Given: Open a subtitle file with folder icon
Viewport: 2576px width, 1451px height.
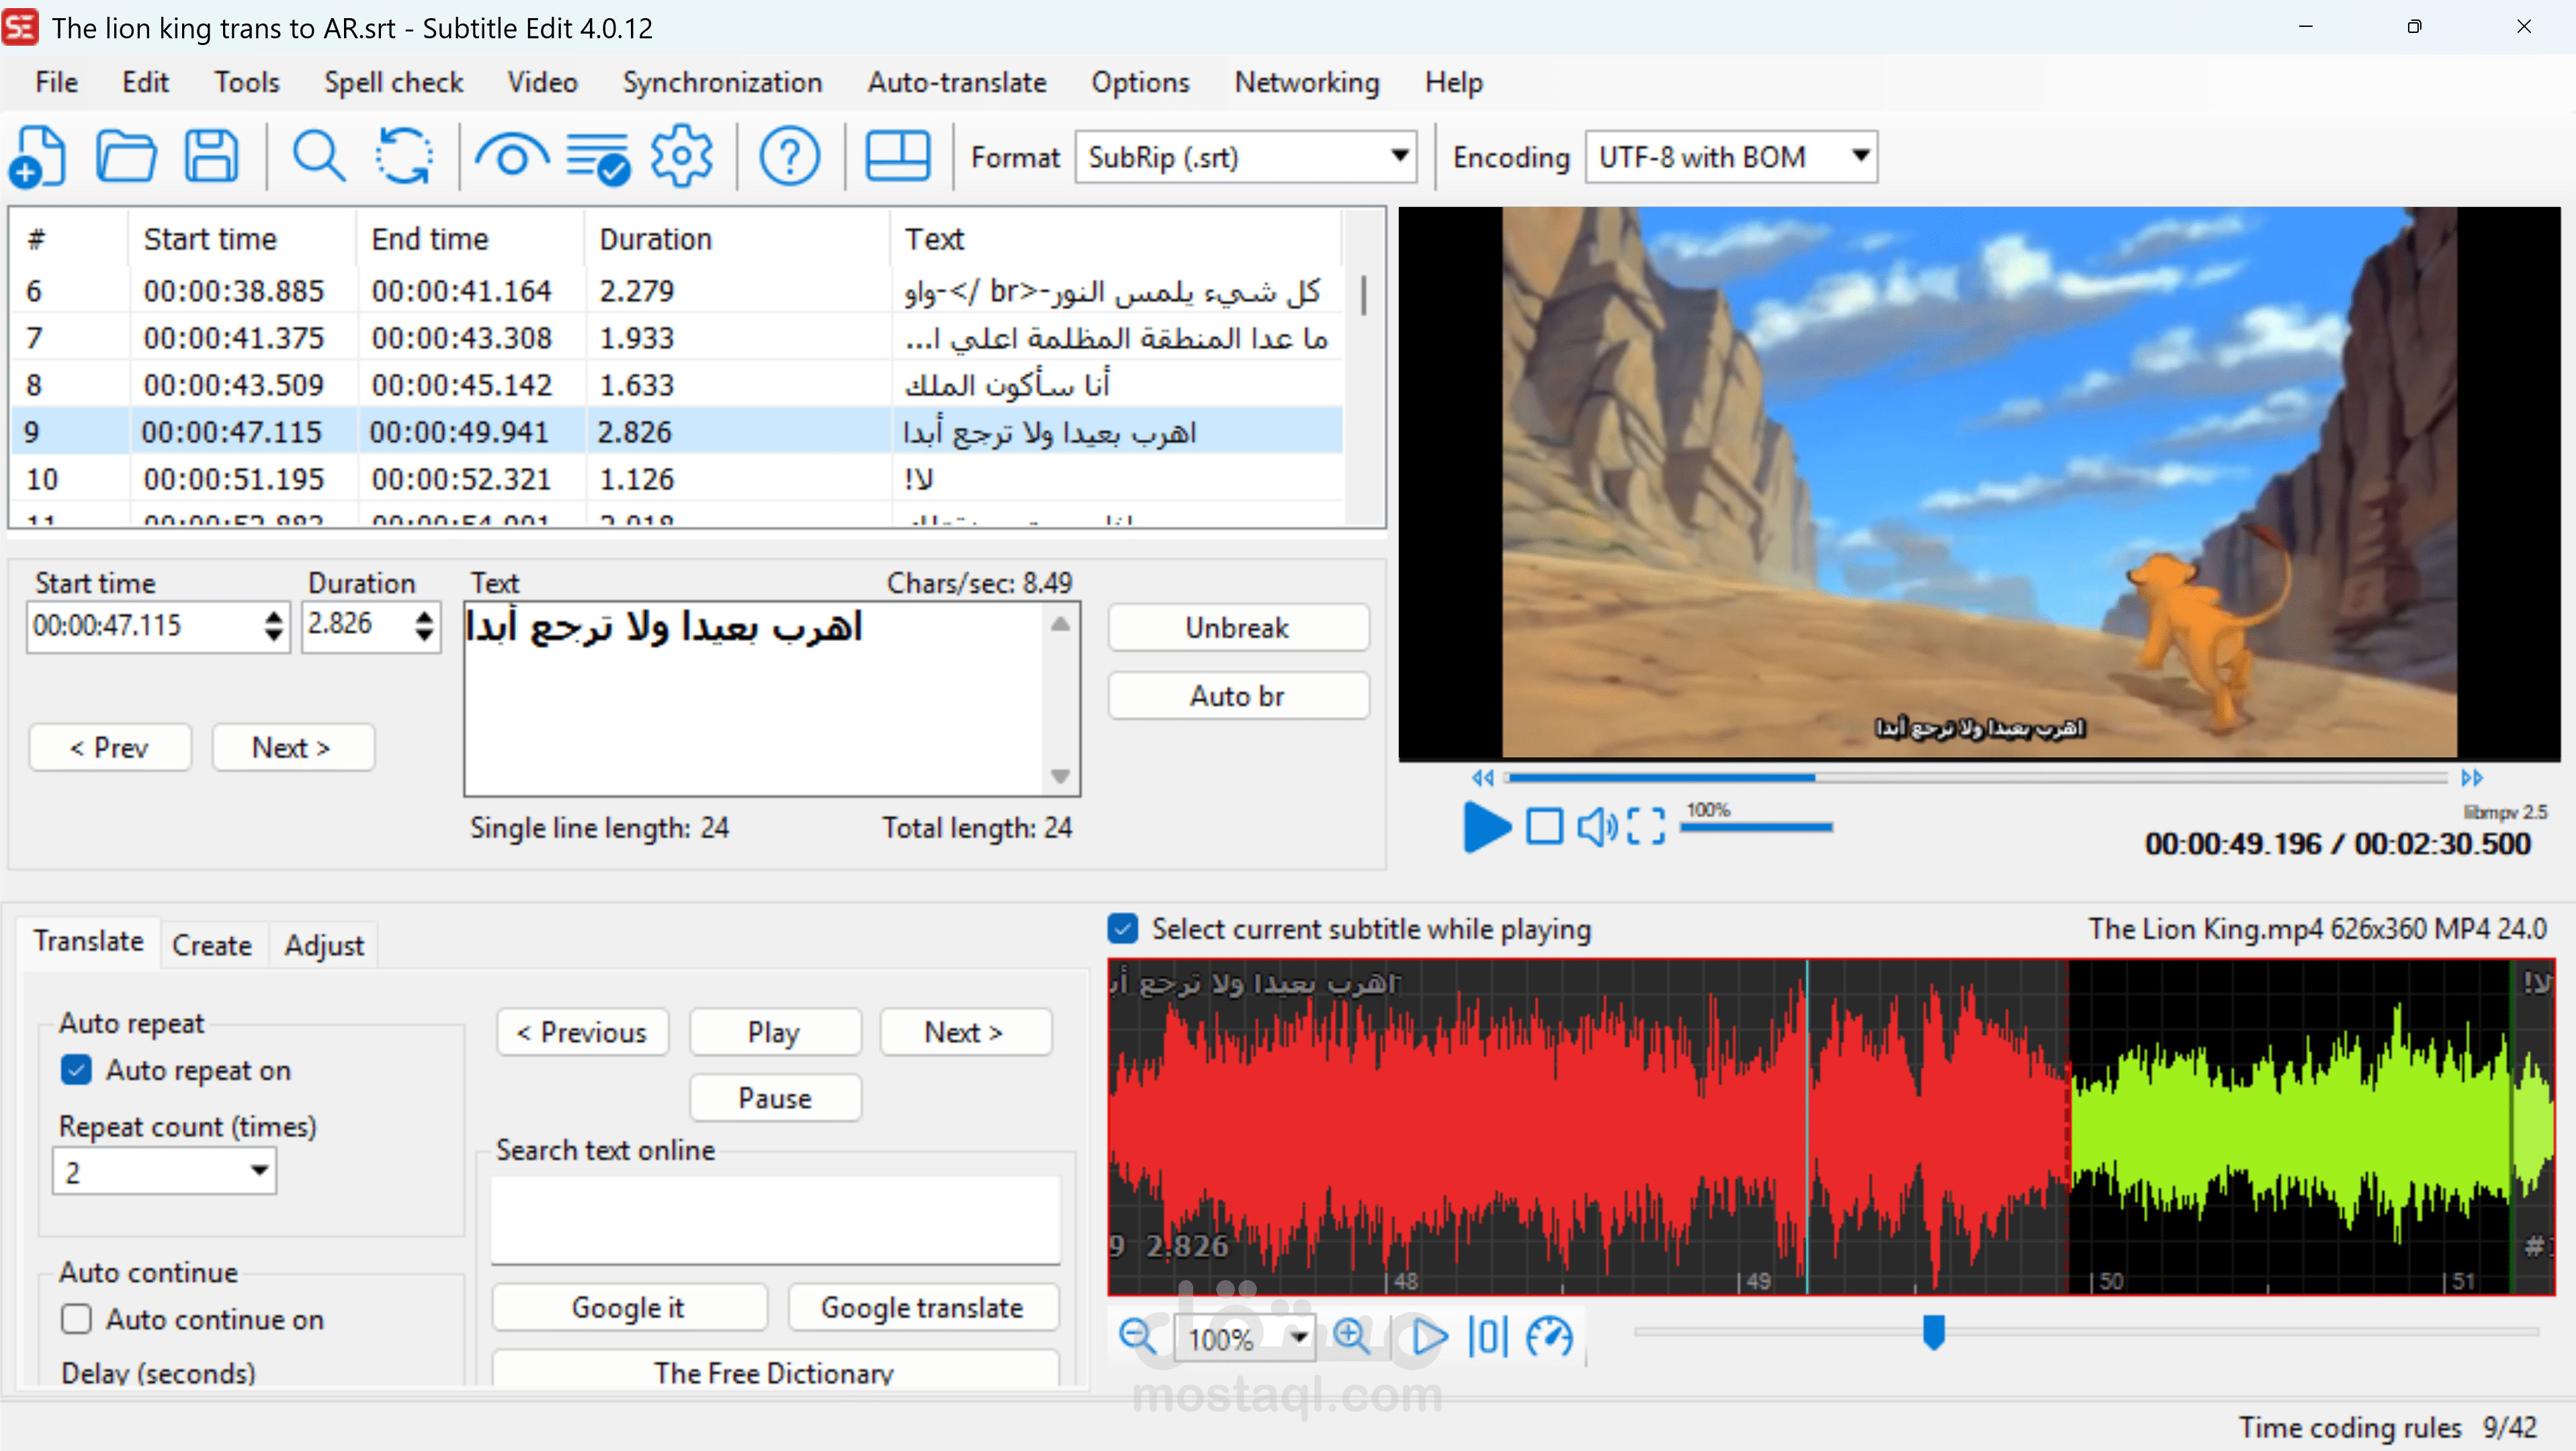Looking at the screenshot, I should [x=126, y=157].
